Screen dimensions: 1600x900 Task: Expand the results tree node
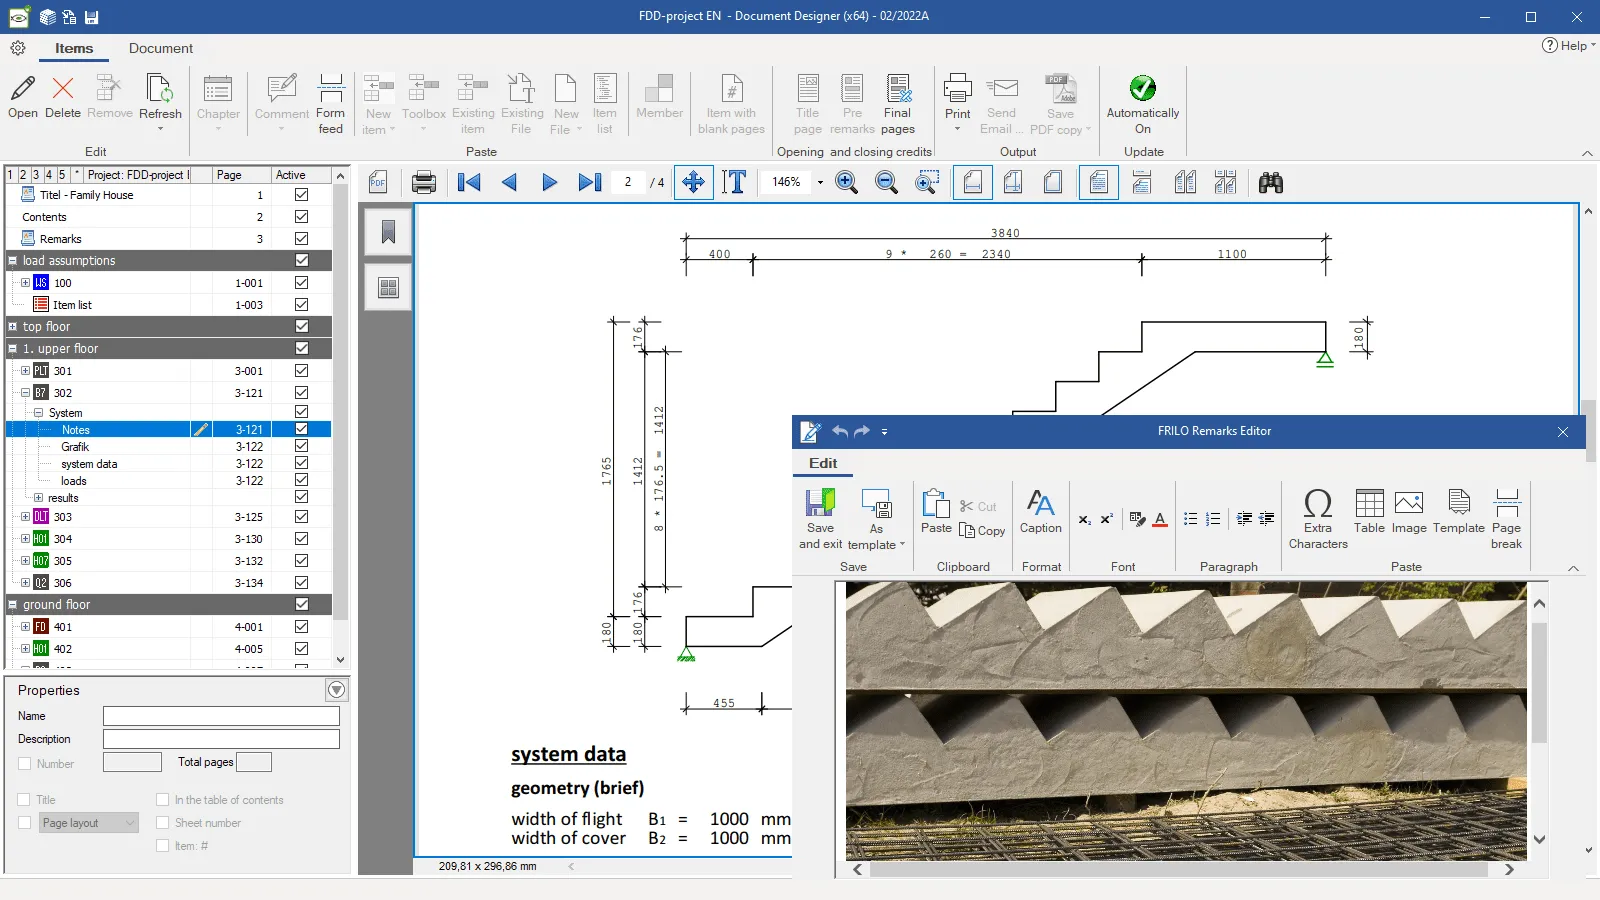click(39, 498)
